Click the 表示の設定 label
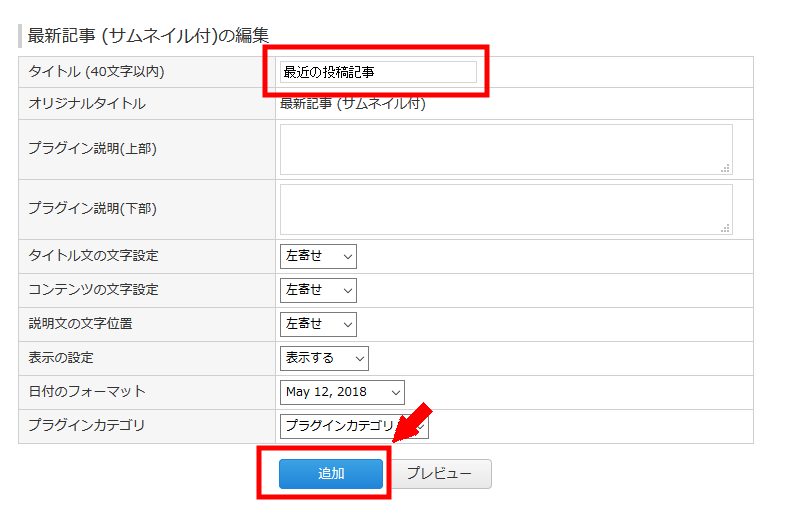Viewport: 799px width, 509px height. [x=61, y=358]
